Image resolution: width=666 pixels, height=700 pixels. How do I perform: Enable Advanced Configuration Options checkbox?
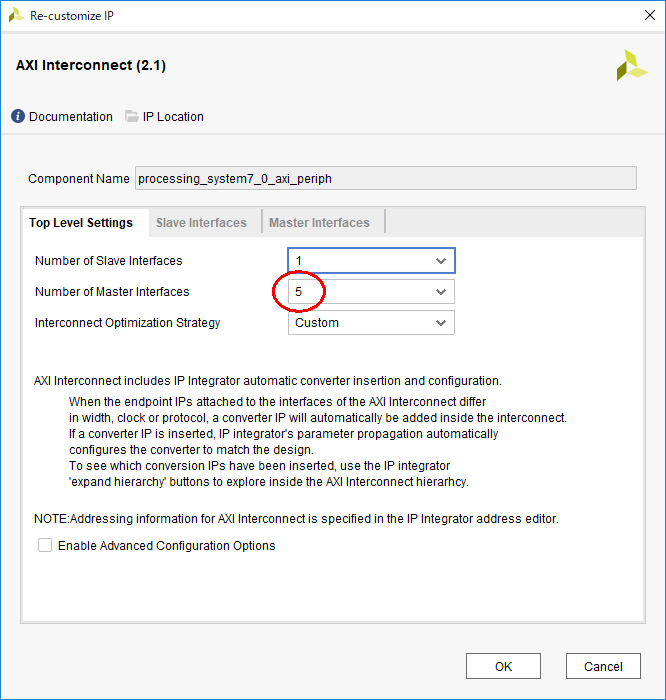pos(45,546)
